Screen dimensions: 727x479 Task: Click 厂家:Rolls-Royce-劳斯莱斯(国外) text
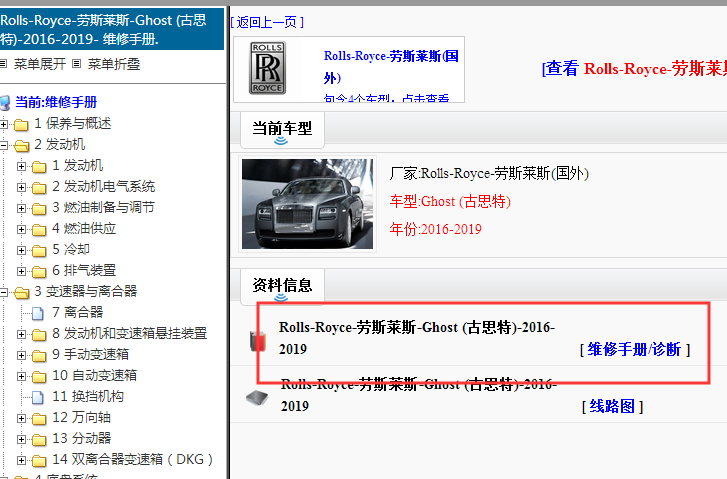coord(489,173)
